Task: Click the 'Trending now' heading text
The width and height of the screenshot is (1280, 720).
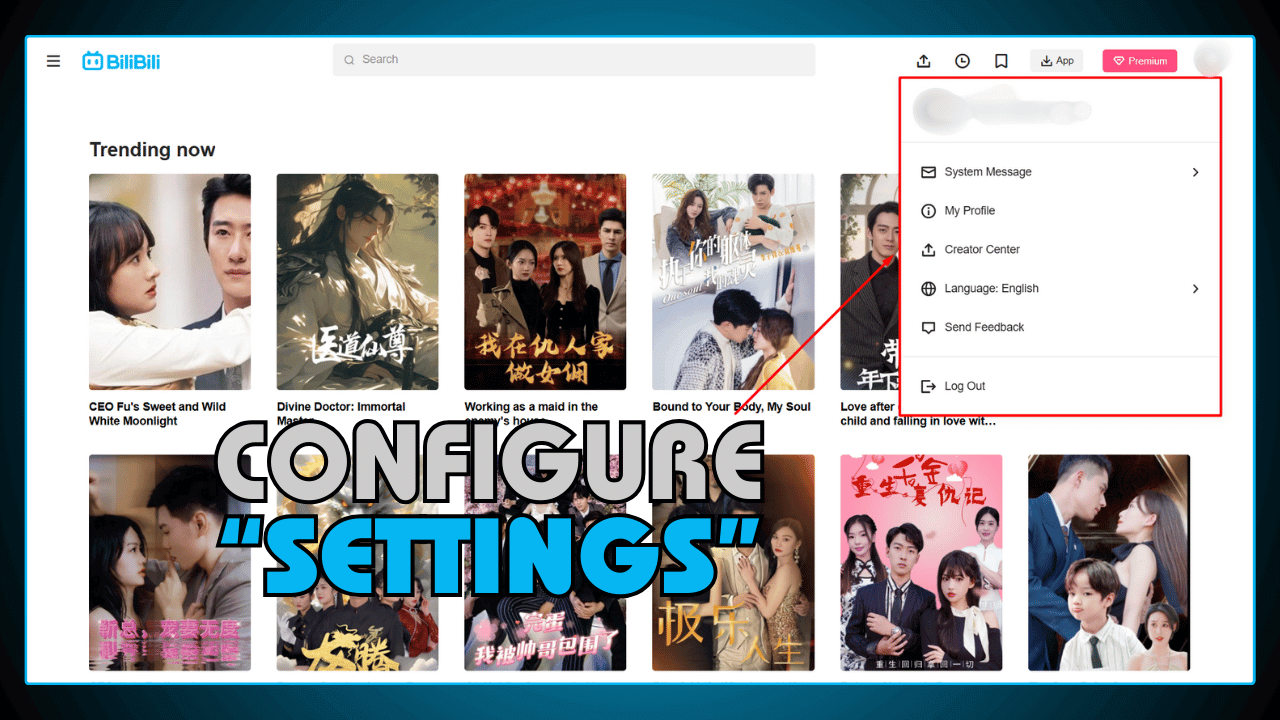Action: pyautogui.click(x=152, y=150)
